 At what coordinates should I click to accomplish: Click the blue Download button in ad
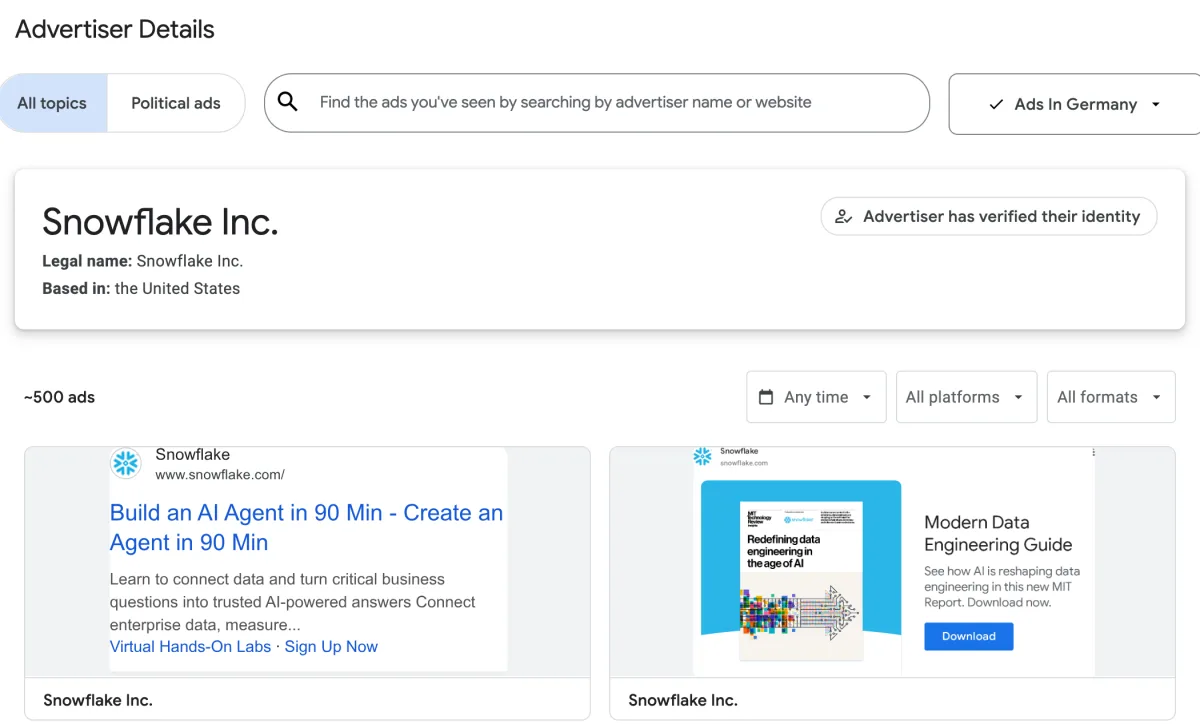pyautogui.click(x=968, y=636)
